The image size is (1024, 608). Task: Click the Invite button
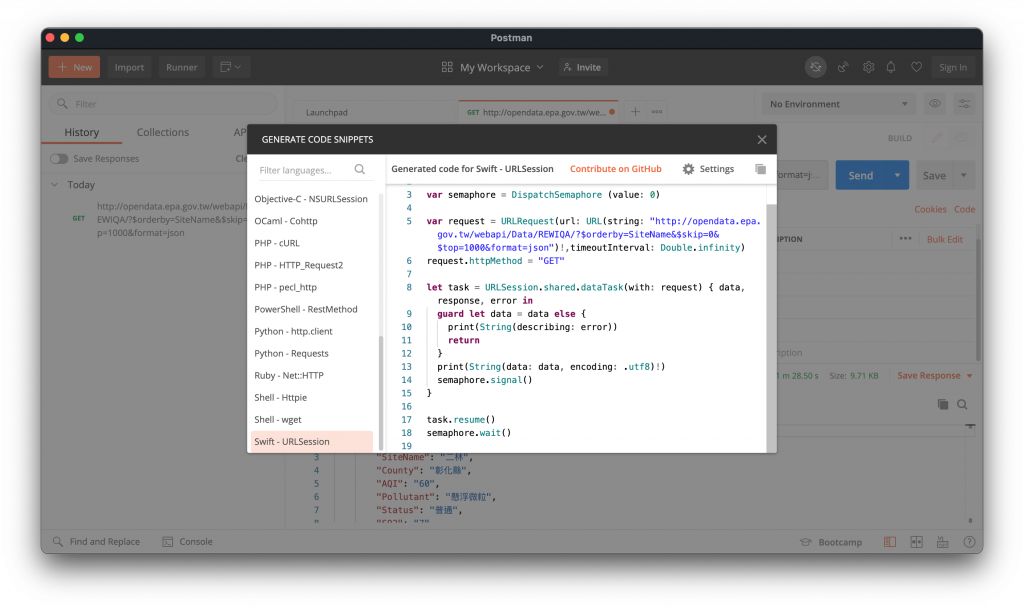pyautogui.click(x=583, y=67)
